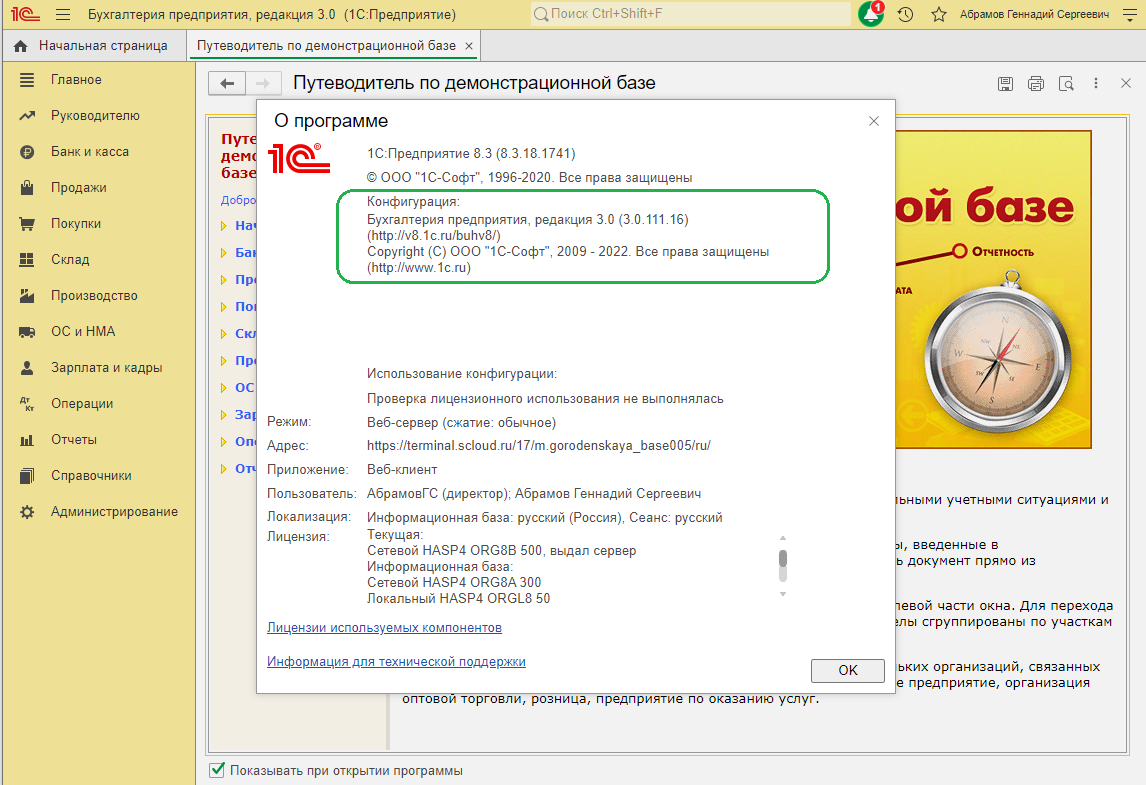
Task: Print the guide via printer icon
Action: tap(1036, 84)
